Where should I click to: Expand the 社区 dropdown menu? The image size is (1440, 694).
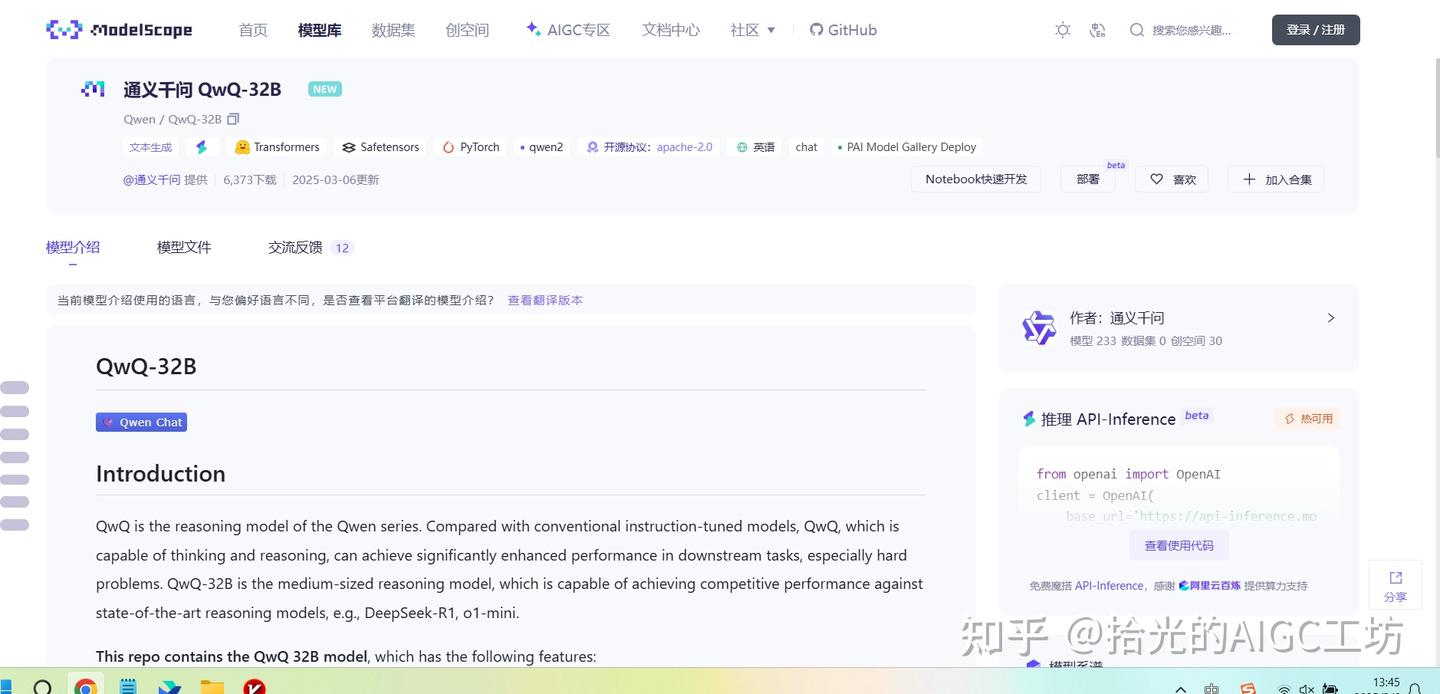(752, 30)
